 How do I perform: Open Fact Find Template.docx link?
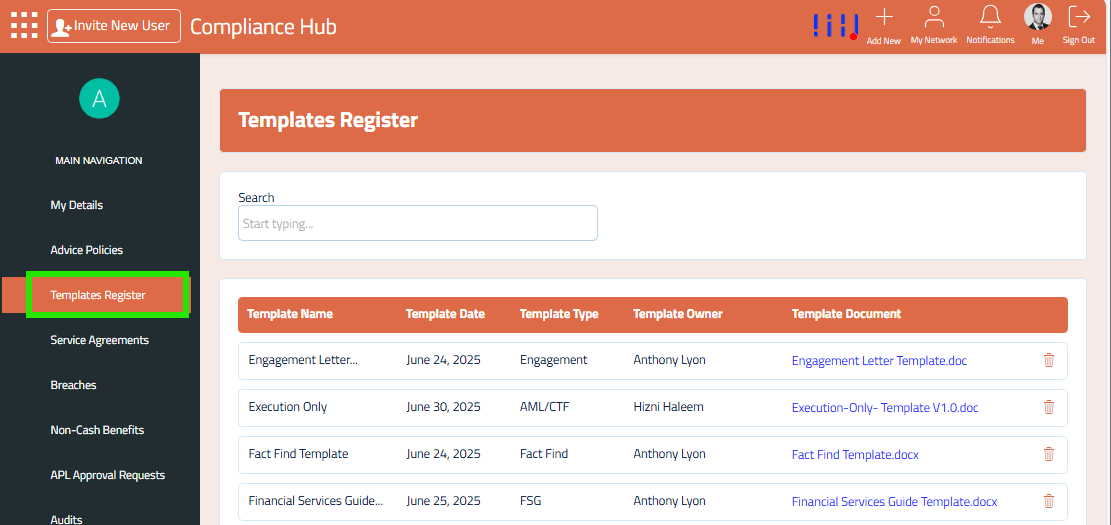coord(855,455)
